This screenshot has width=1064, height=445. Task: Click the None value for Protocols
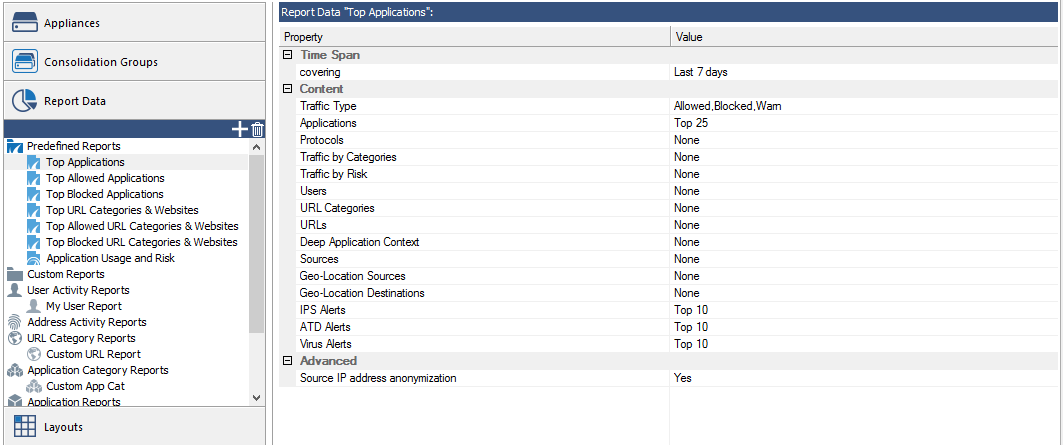point(687,140)
